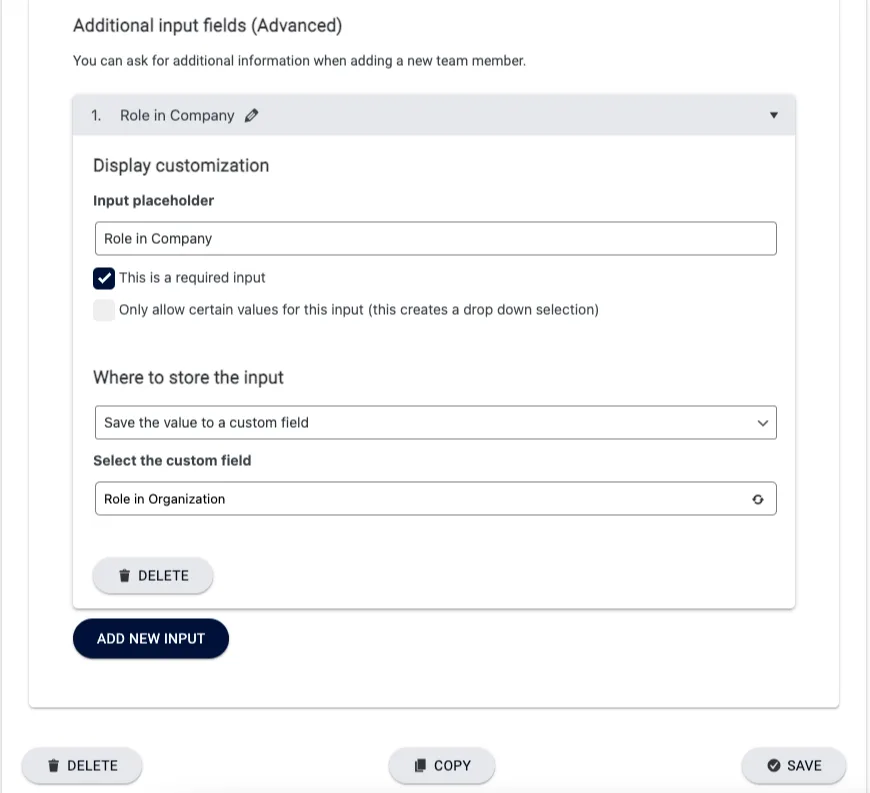Screen dimensions: 870x793
Task: Collapse the 'Role in Company' input section
Action: pyautogui.click(x=774, y=115)
